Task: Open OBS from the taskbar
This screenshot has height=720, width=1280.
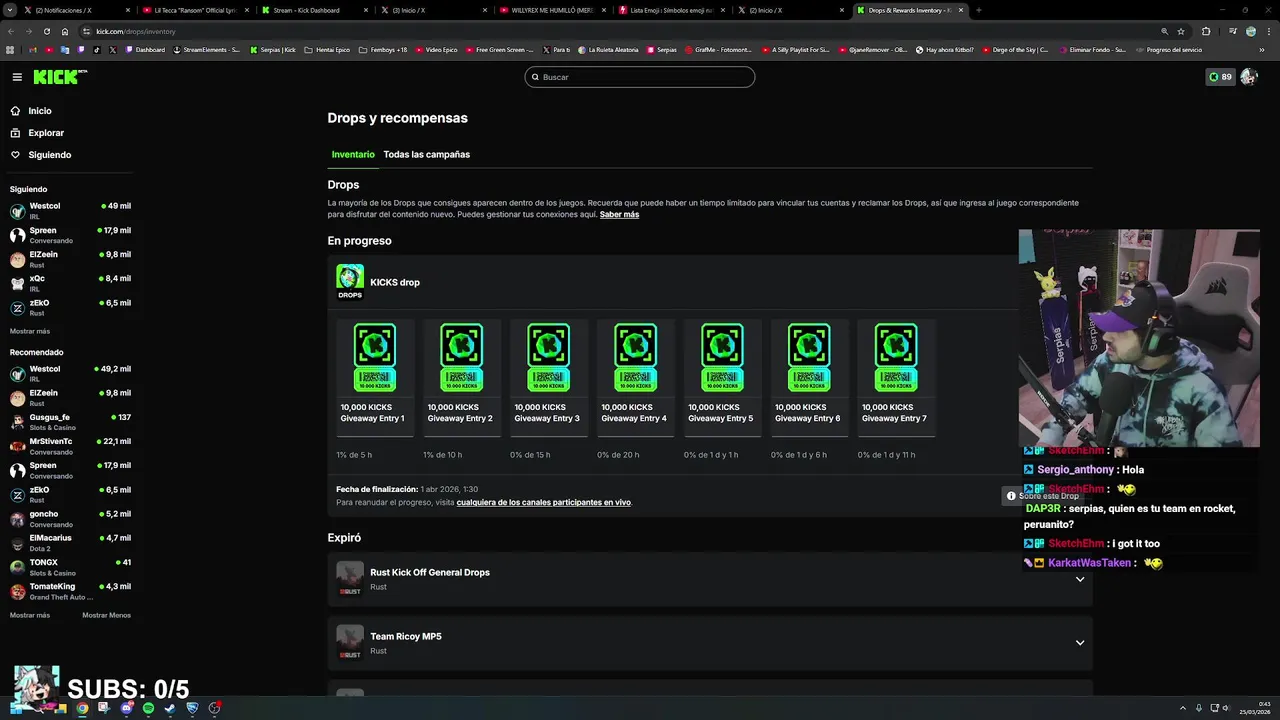Action: click(214, 708)
